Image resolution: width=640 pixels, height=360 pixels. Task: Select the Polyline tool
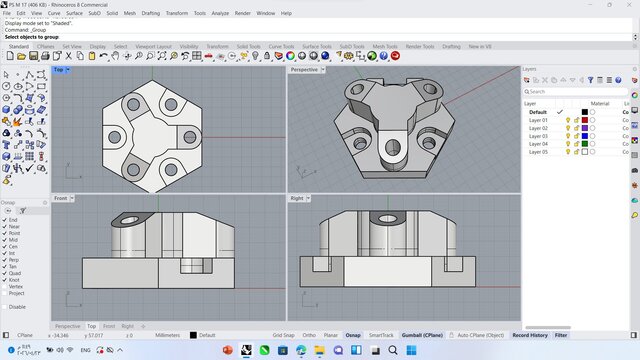click(29, 75)
